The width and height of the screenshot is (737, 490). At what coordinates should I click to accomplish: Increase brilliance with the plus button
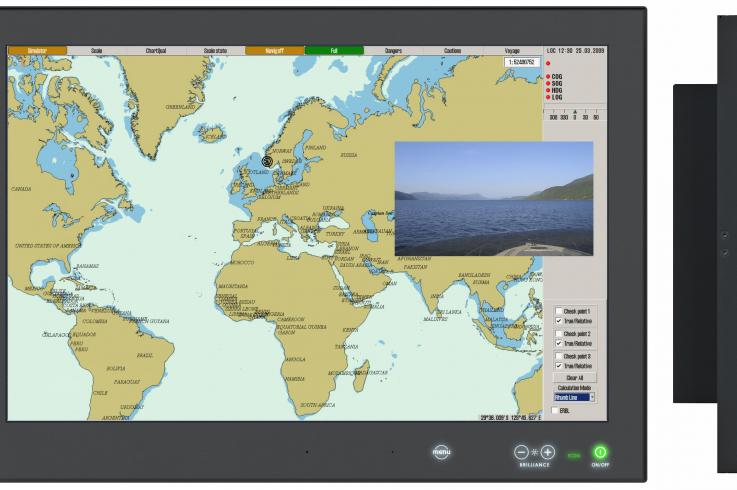pos(548,452)
